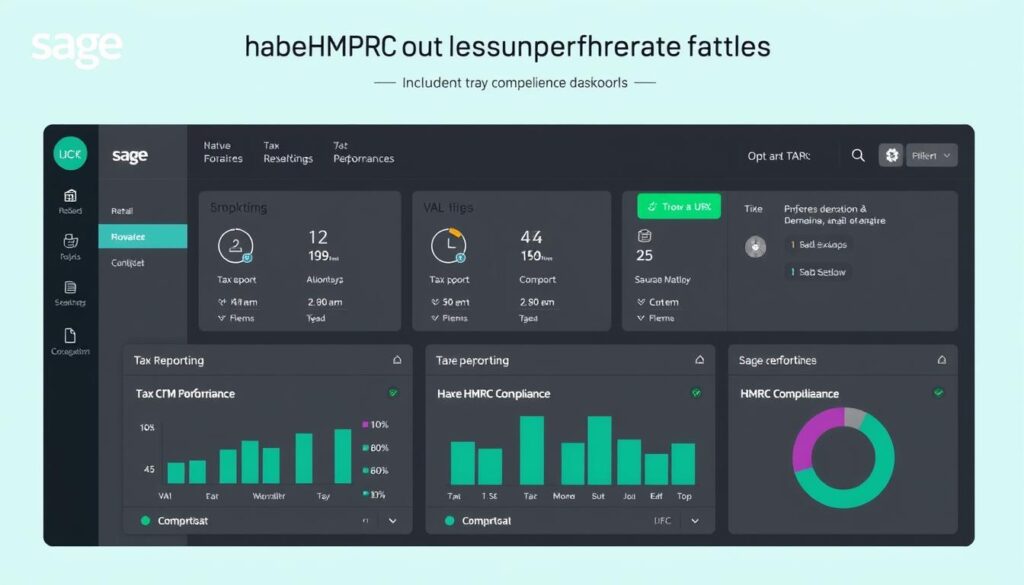Click the Opt art TARK link

point(779,156)
